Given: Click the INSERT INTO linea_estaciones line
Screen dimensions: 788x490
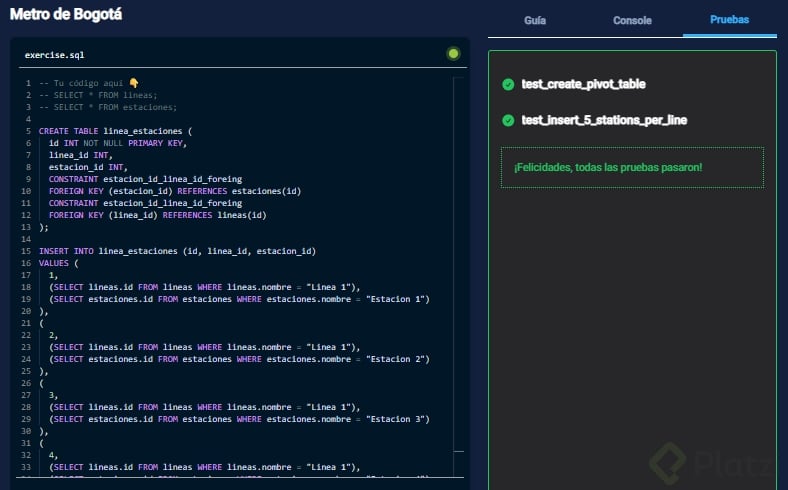Looking at the screenshot, I should pyautogui.click(x=177, y=251).
